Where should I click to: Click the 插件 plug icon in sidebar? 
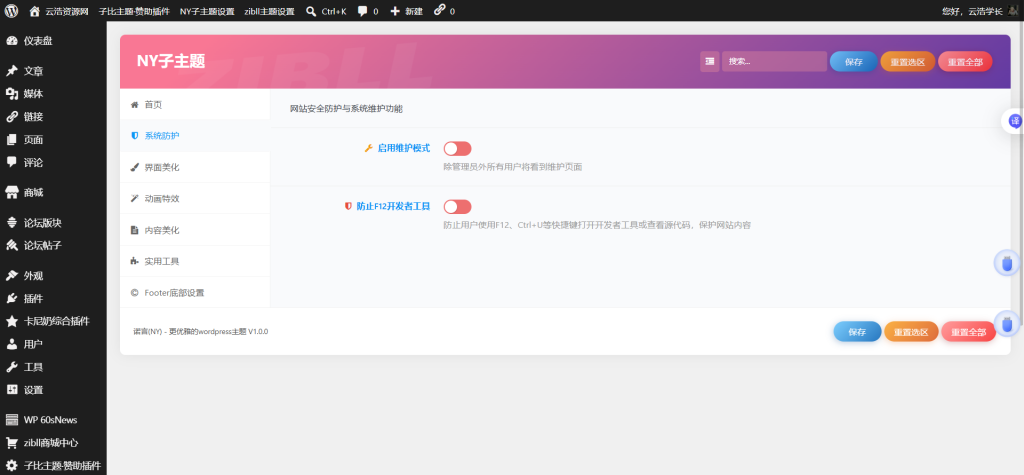point(12,299)
